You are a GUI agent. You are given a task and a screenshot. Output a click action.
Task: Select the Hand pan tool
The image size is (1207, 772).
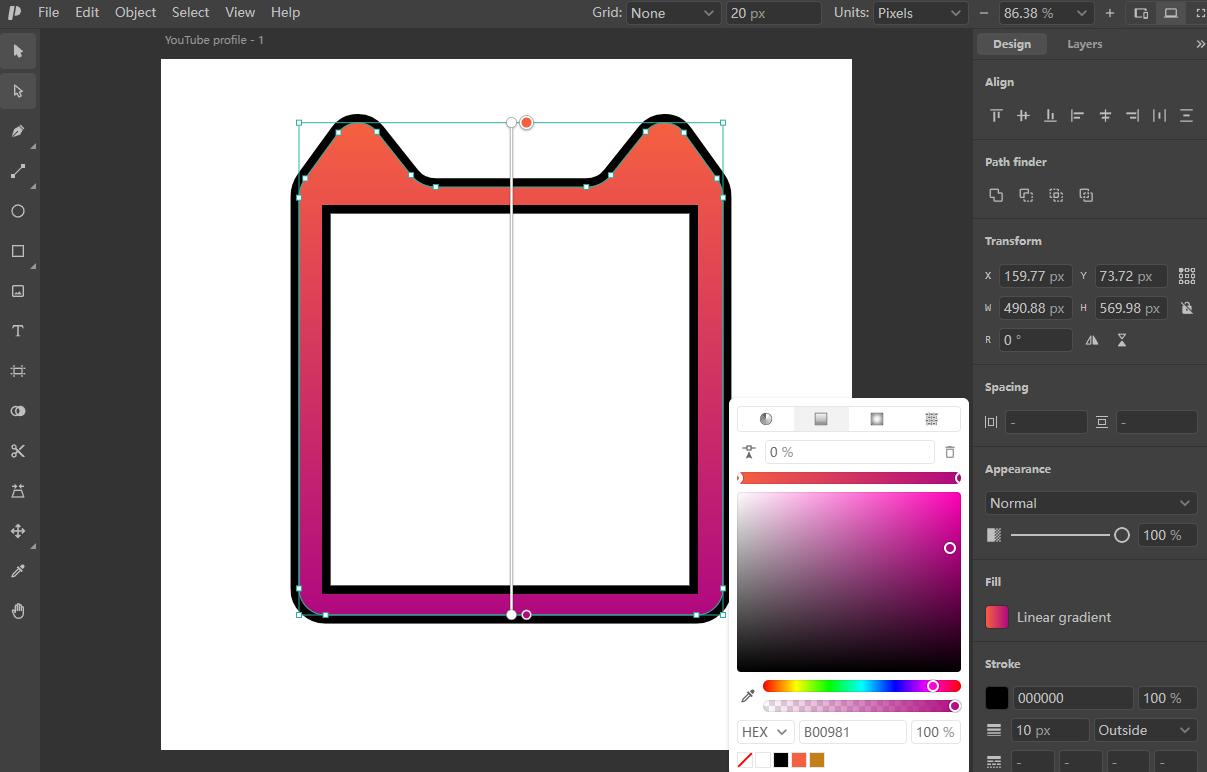(18, 611)
